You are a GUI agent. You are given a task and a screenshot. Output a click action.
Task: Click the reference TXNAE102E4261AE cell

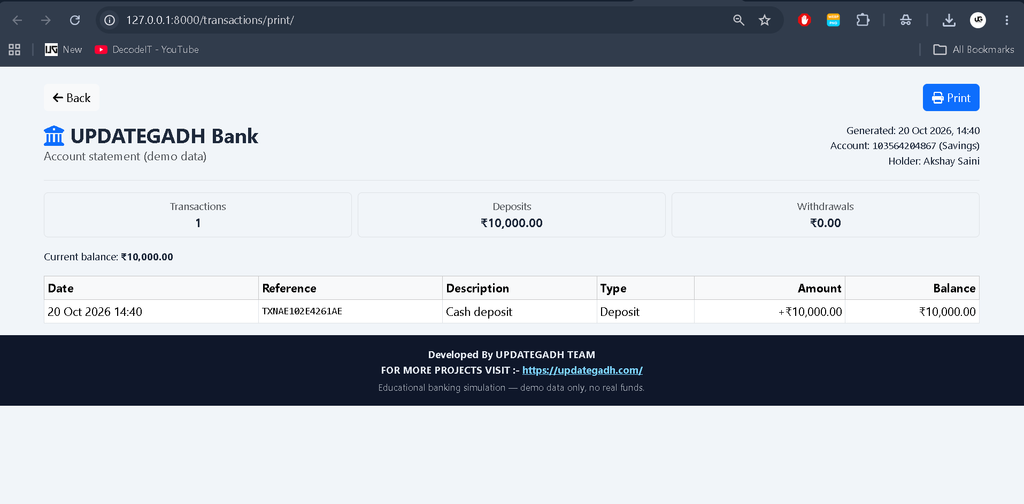coord(350,311)
